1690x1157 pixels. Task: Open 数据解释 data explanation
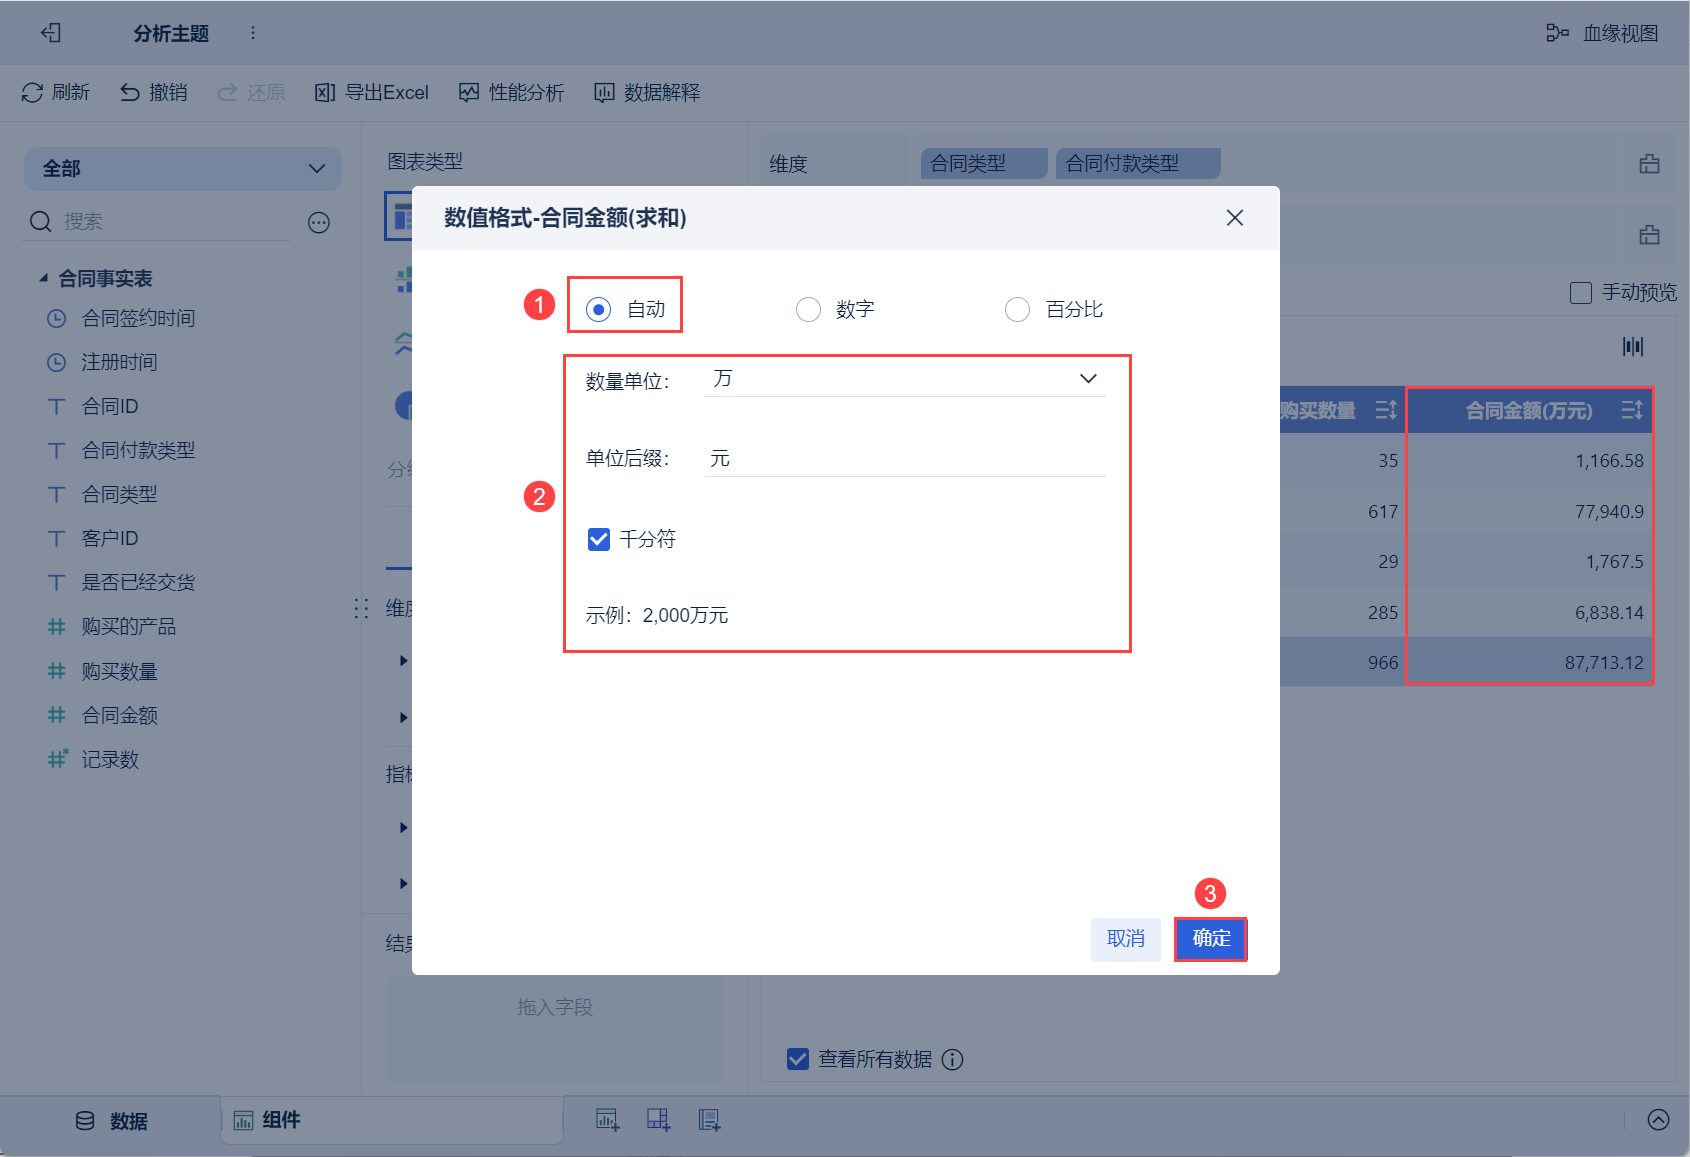coord(647,92)
